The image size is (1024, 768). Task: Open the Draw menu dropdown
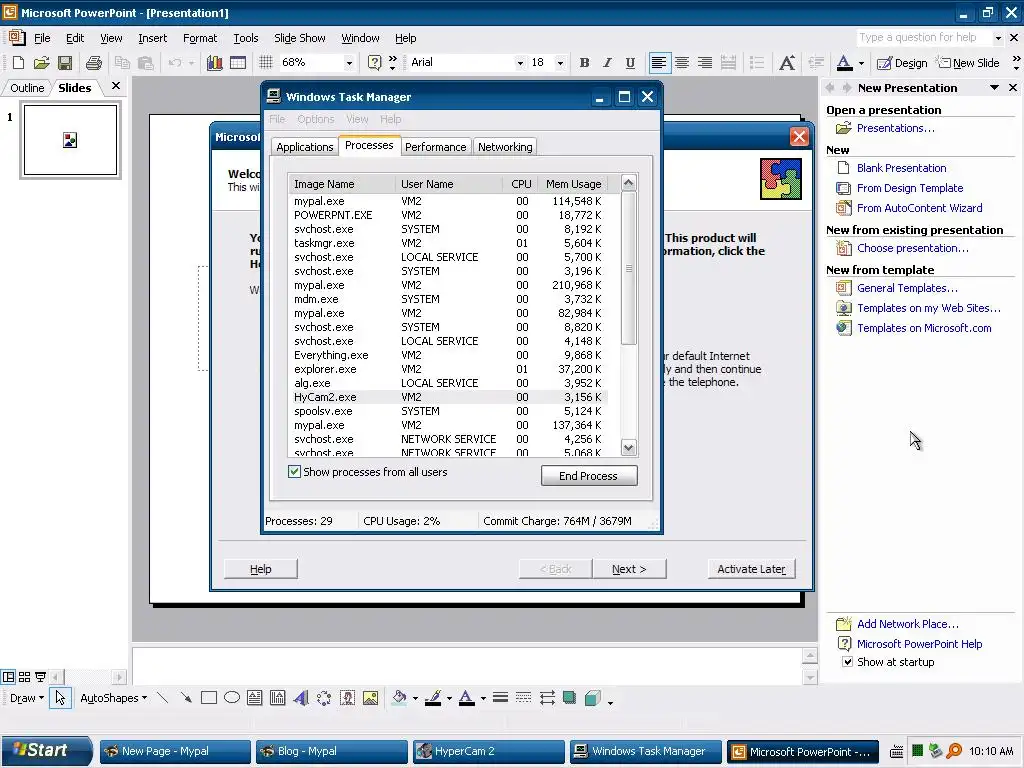click(27, 698)
